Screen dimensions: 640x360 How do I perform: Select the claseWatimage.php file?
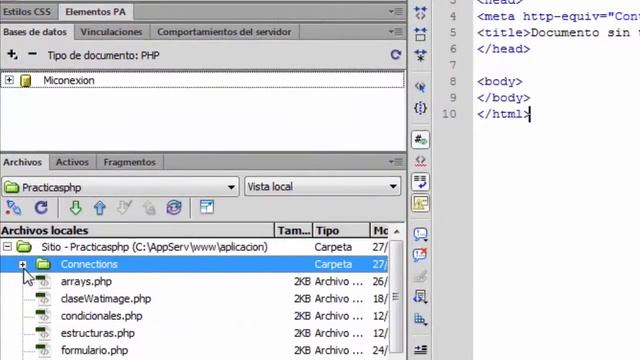click(106, 299)
